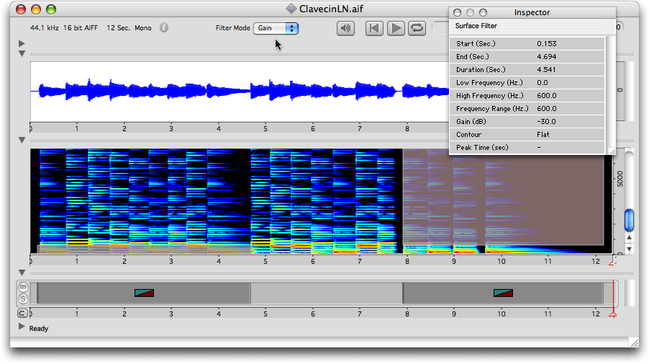Toggle the m (mute) track button
Image resolution: width=649 pixels, height=364 pixels.
point(23,287)
